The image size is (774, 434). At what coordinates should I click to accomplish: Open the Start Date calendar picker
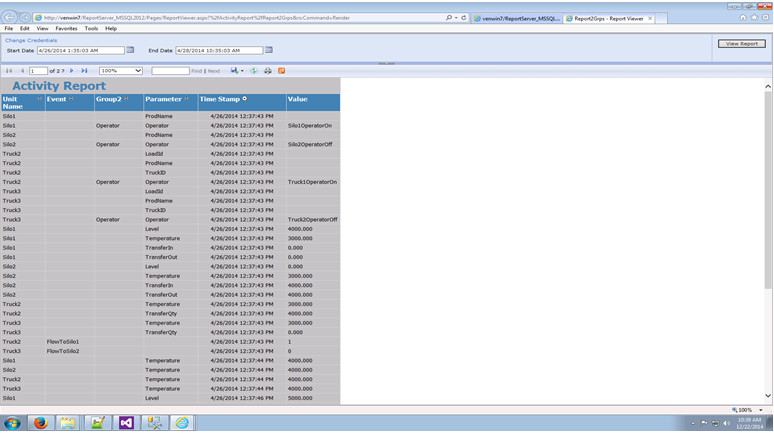tap(130, 50)
